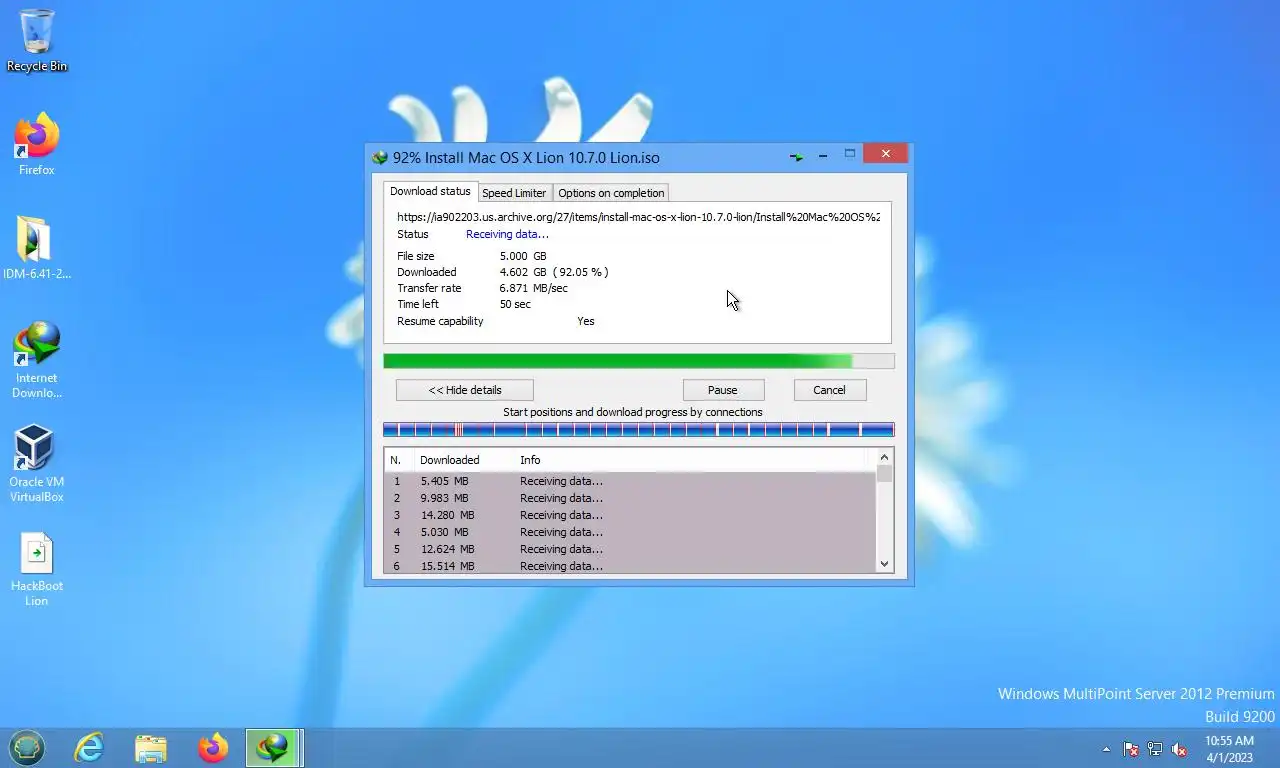The image size is (1280, 768).
Task: Click the archive.org download URL text
Action: coord(638,216)
